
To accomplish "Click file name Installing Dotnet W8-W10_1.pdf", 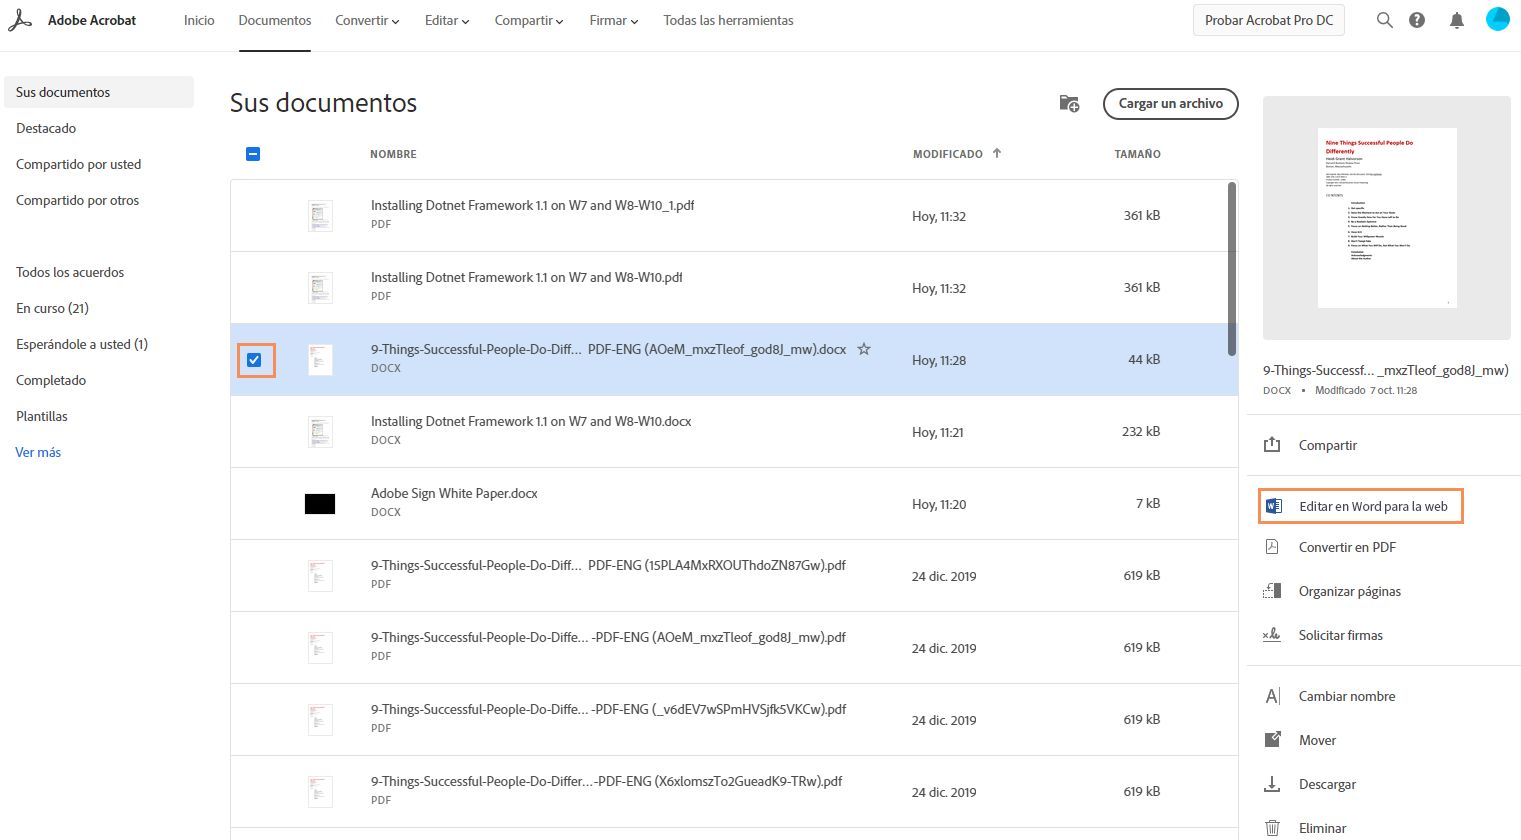I will click(532, 205).
